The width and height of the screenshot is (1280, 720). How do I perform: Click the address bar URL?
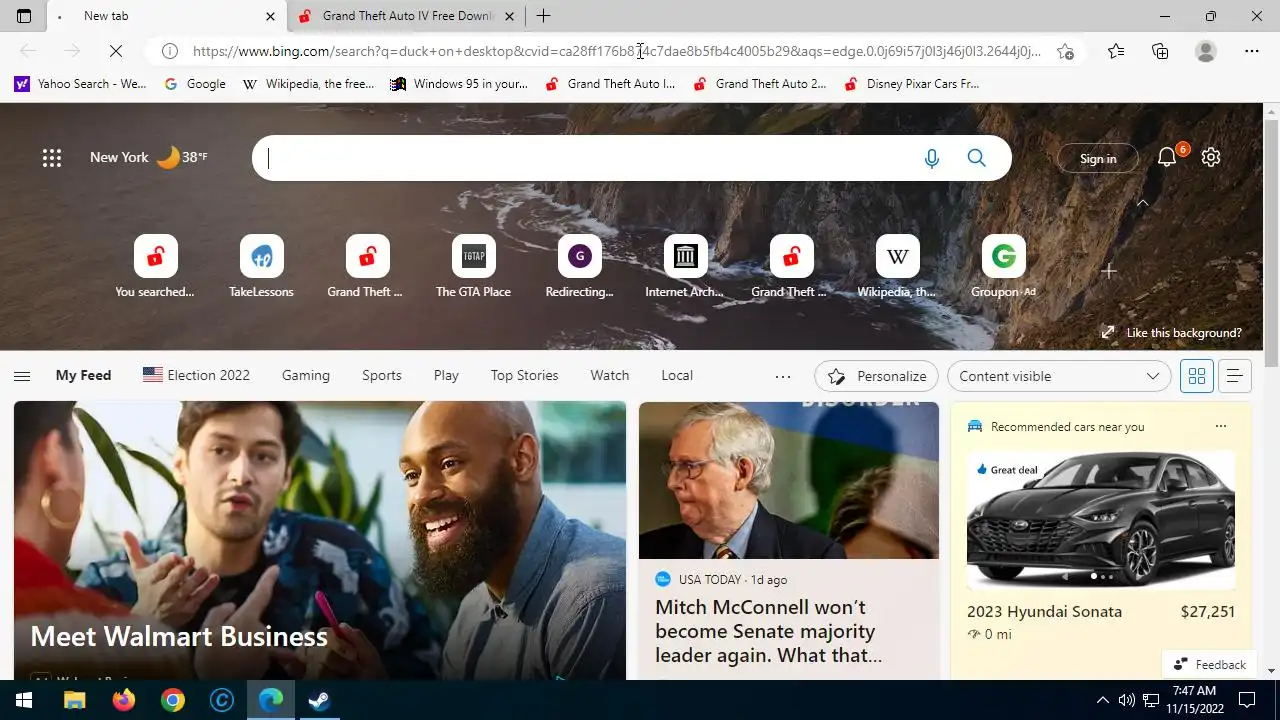(x=616, y=51)
